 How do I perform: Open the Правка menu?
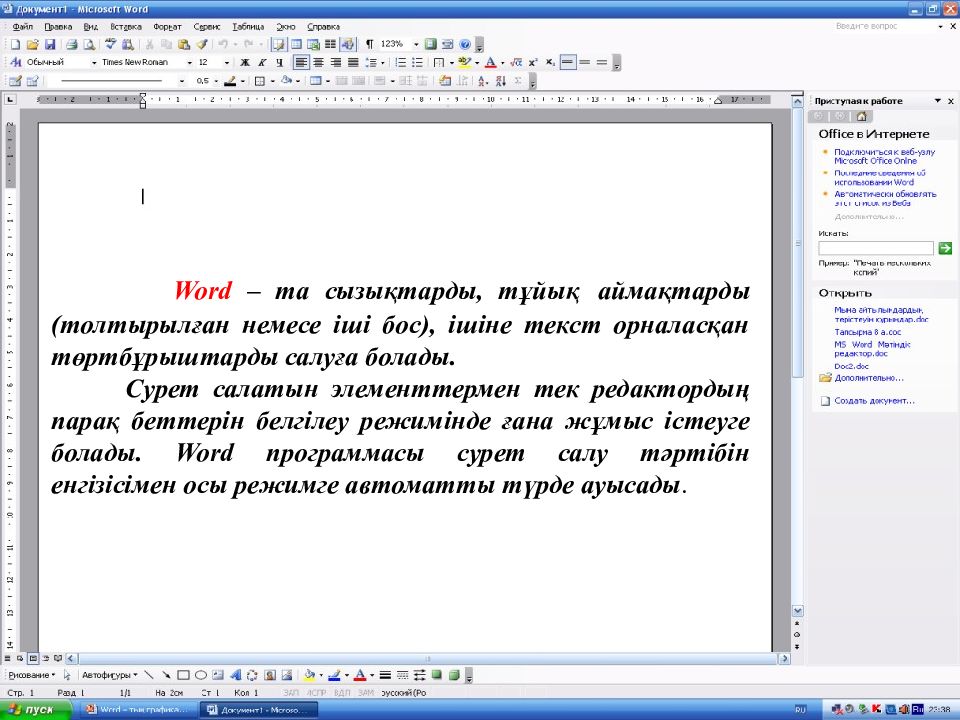click(x=58, y=27)
